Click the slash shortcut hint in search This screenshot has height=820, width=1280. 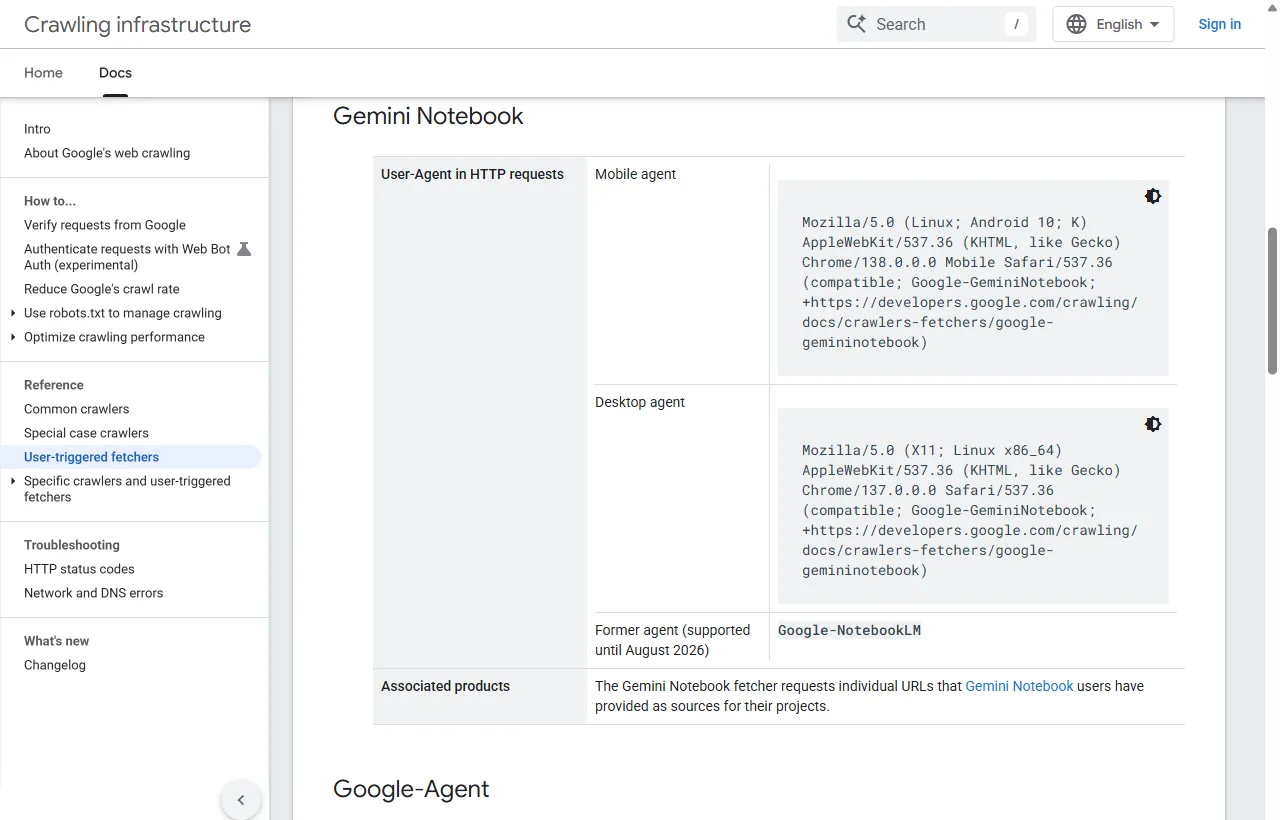click(x=1016, y=24)
